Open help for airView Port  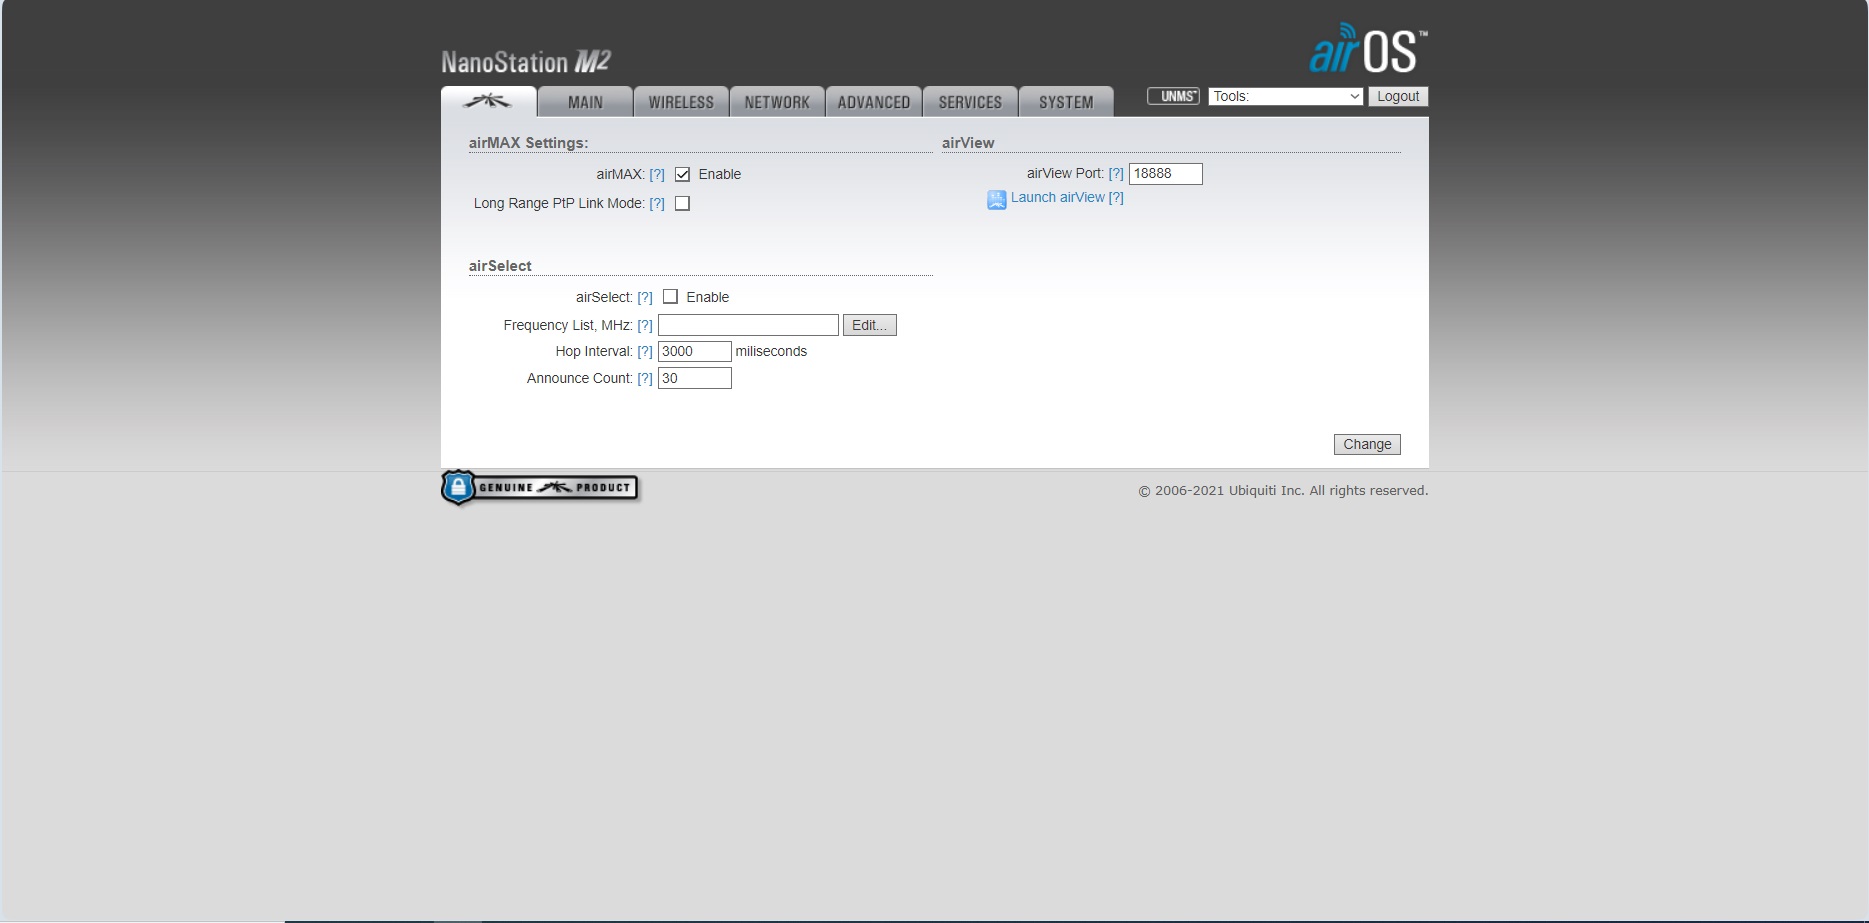(x=1116, y=173)
